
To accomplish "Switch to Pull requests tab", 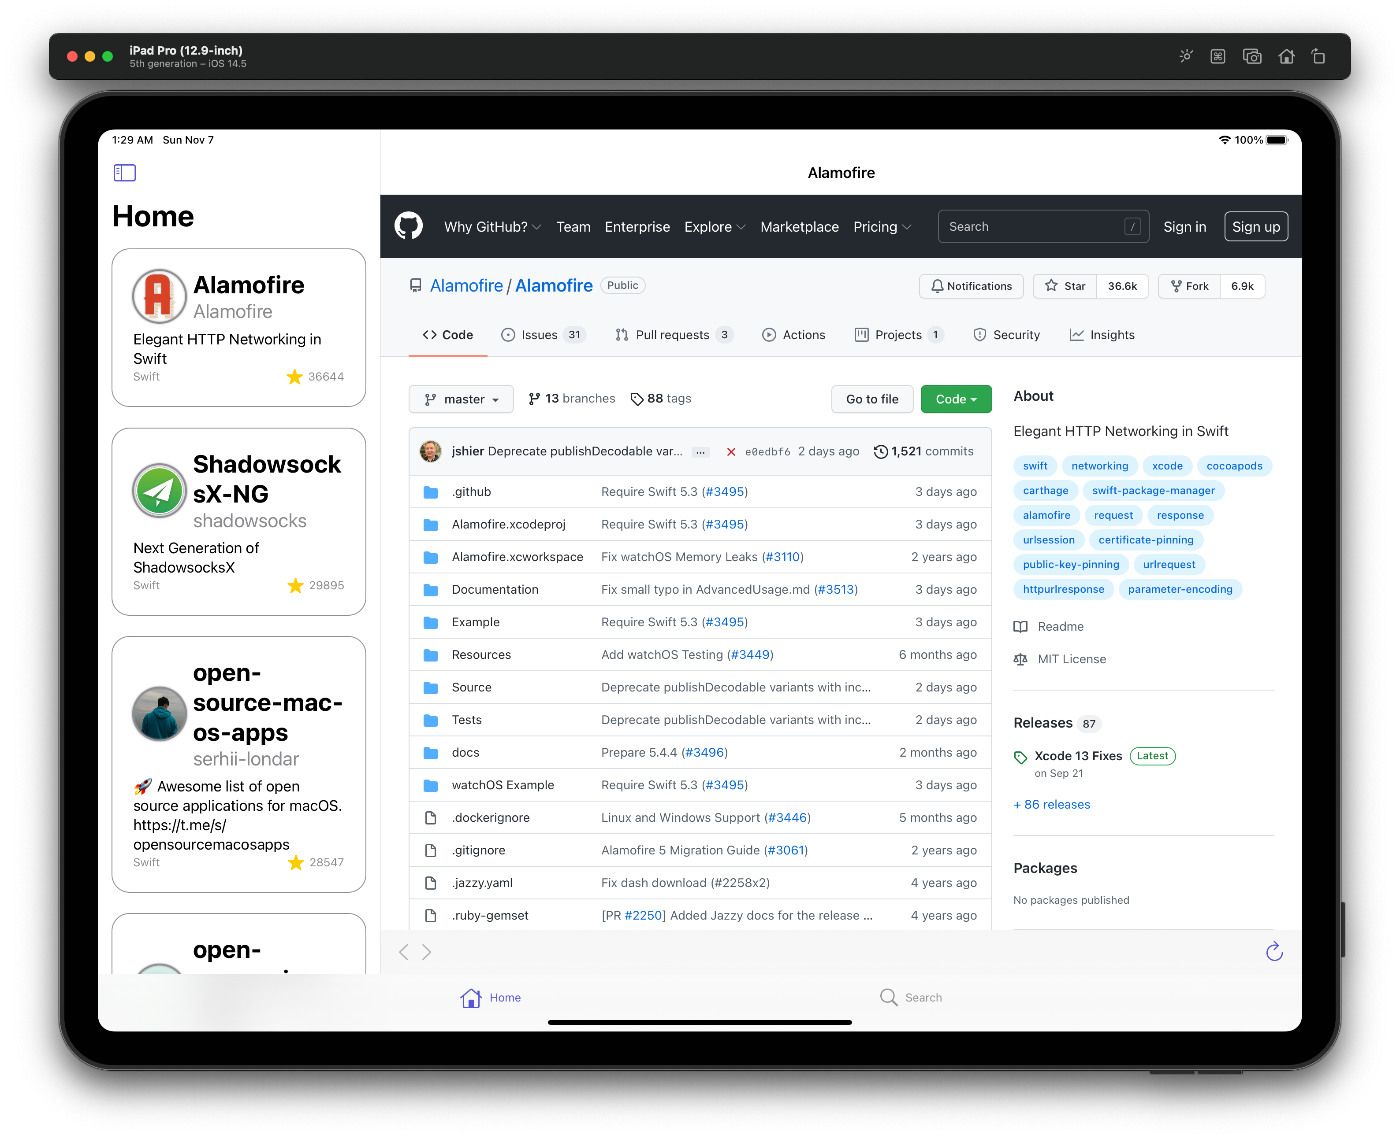I will (674, 335).
